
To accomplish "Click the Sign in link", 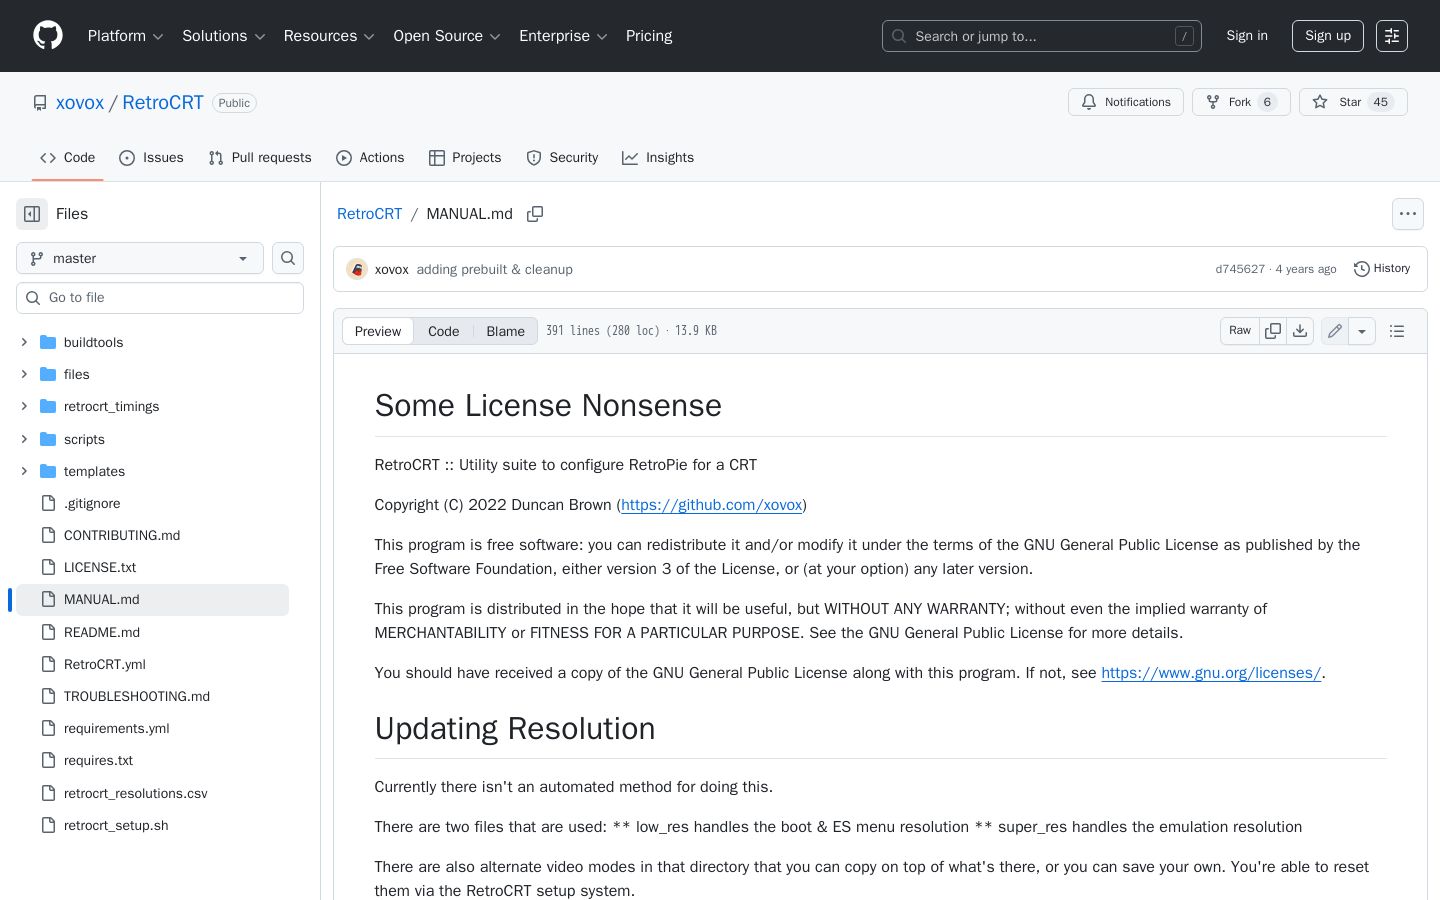I will click(x=1247, y=36).
